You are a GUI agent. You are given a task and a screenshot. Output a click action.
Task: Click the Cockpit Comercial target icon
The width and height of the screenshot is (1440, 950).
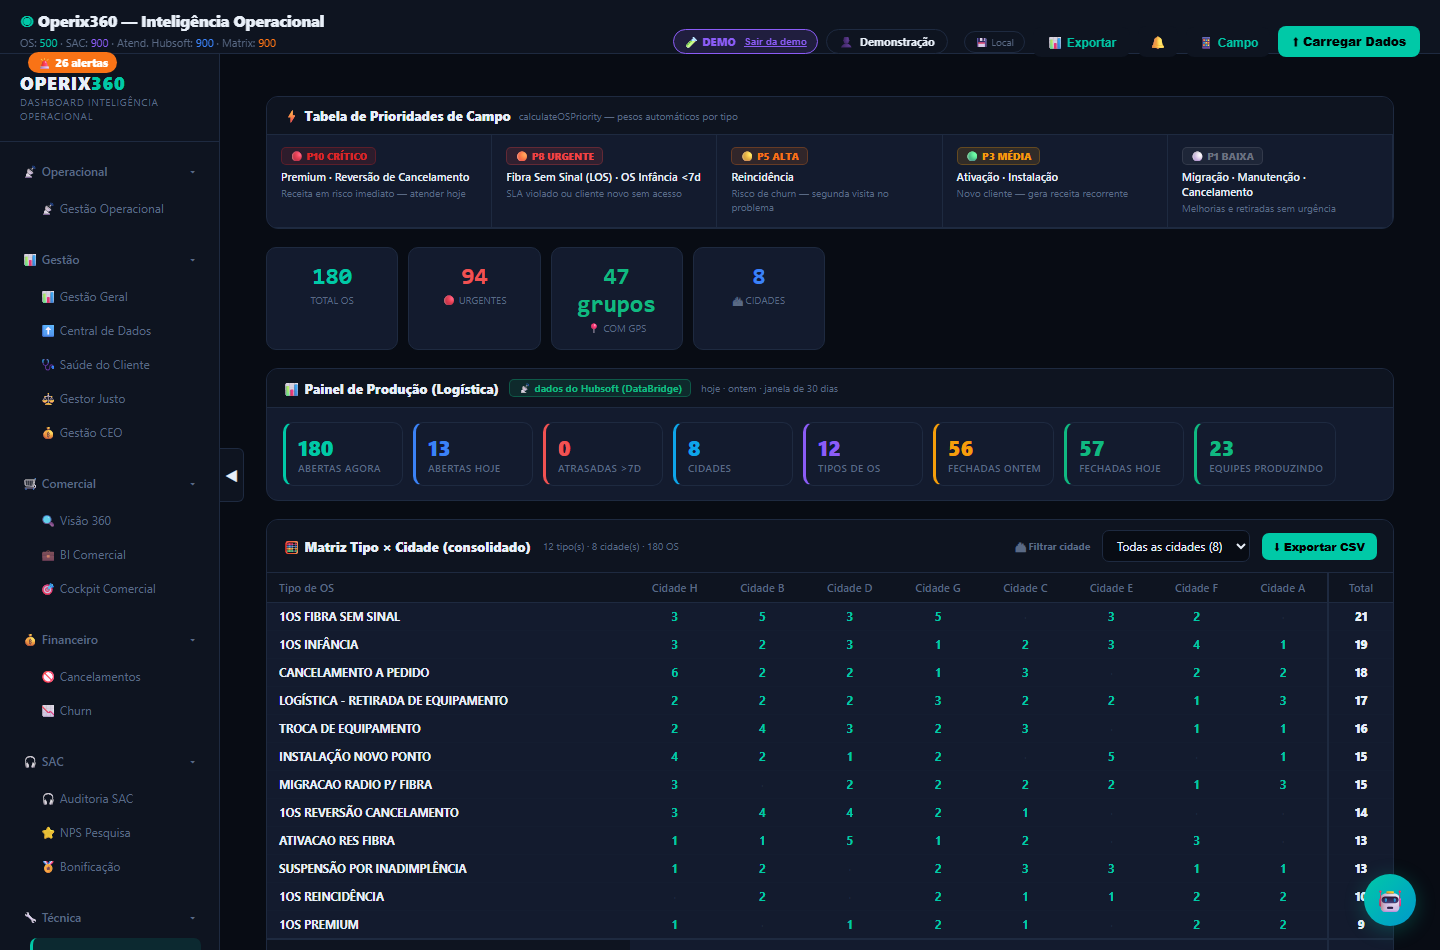point(48,589)
